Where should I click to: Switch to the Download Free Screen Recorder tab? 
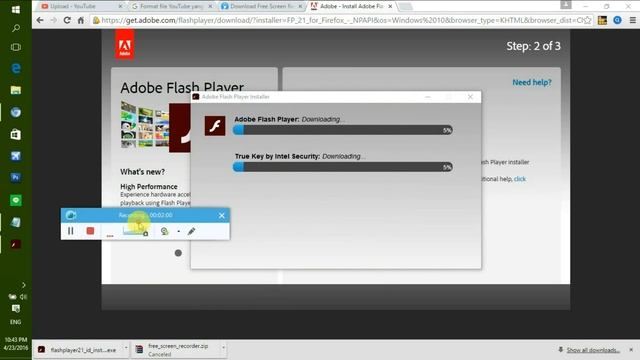pyautogui.click(x=261, y=6)
